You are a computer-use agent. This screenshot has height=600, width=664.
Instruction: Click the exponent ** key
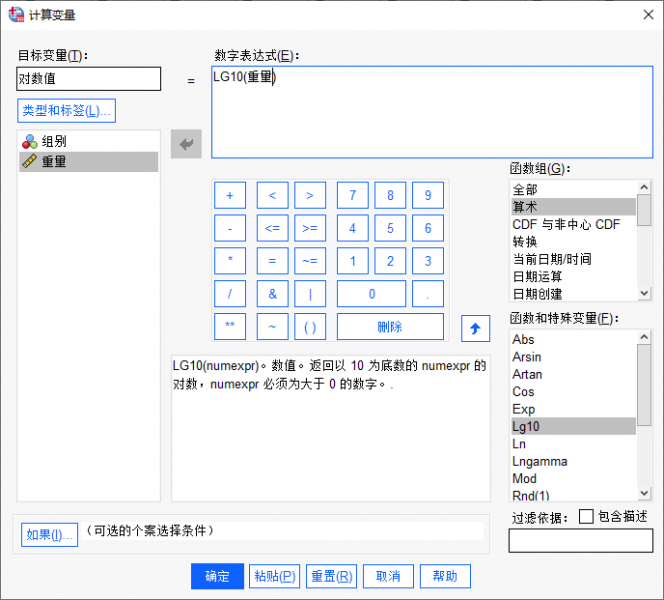pos(230,326)
